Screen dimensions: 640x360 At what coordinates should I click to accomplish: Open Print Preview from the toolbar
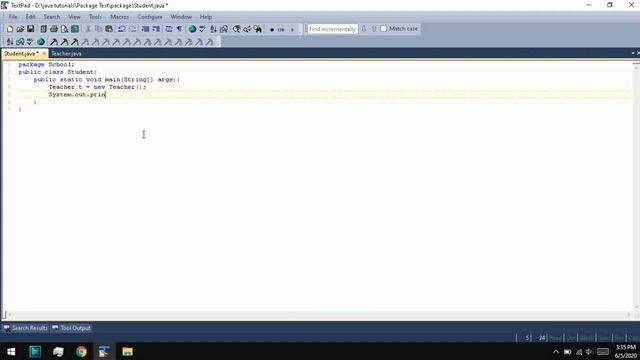pos(64,29)
